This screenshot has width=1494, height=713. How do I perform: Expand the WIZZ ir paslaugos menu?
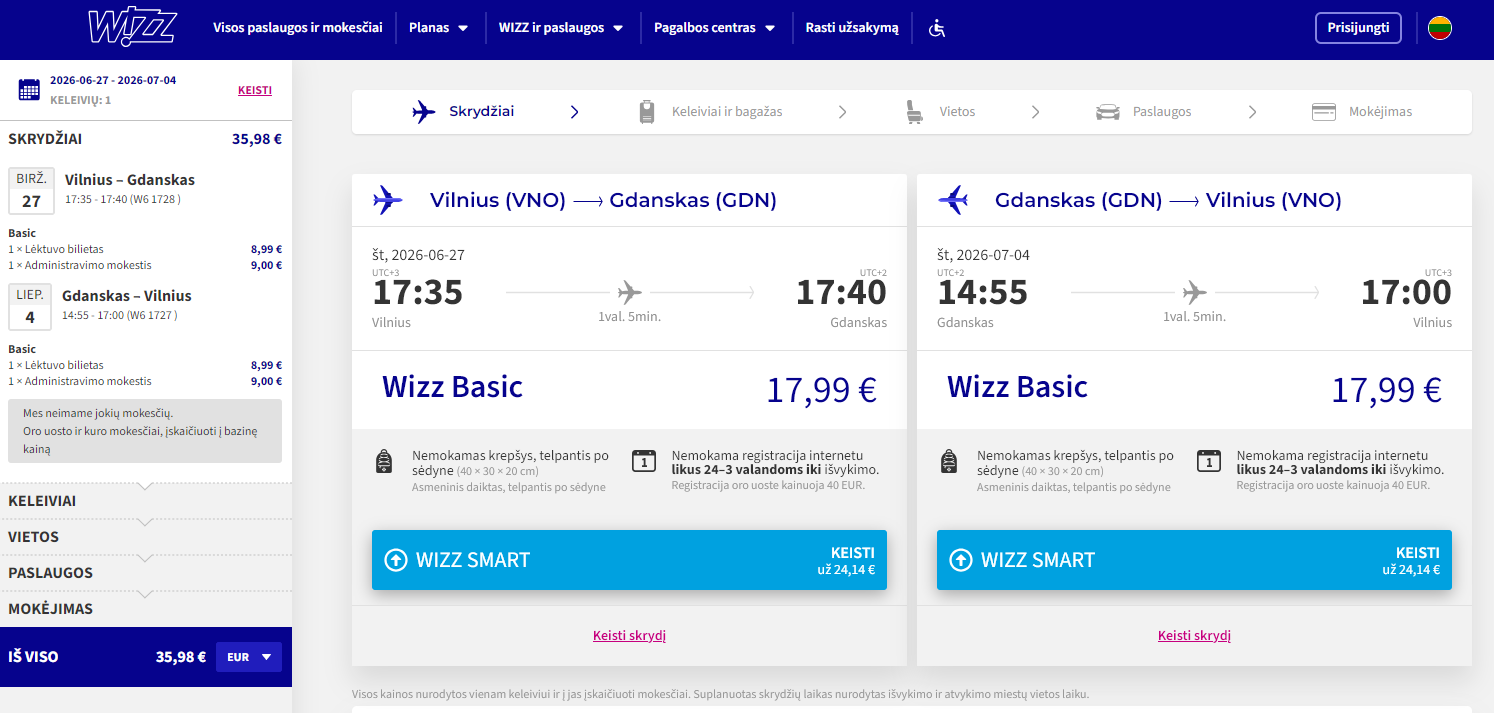[x=560, y=28]
